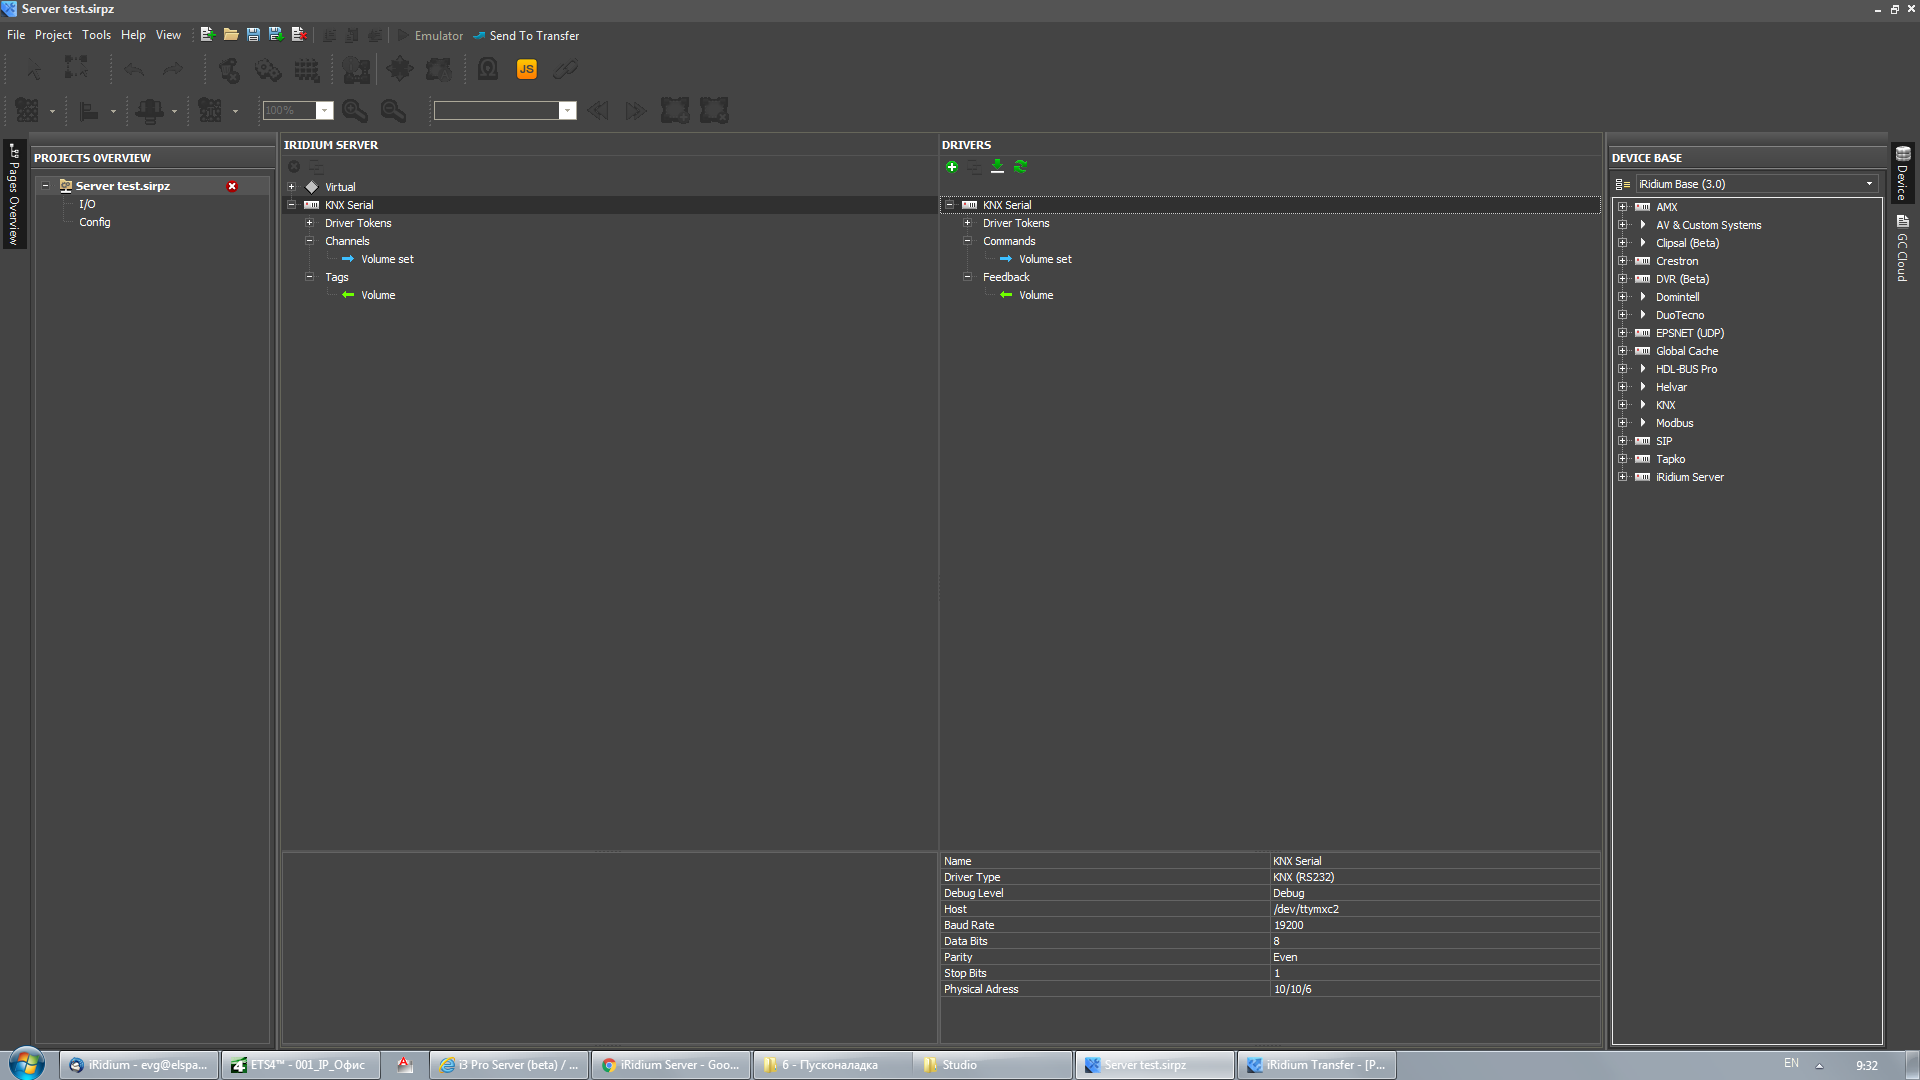Click the Emulator button
The width and height of the screenshot is (1920, 1080).
coord(431,35)
